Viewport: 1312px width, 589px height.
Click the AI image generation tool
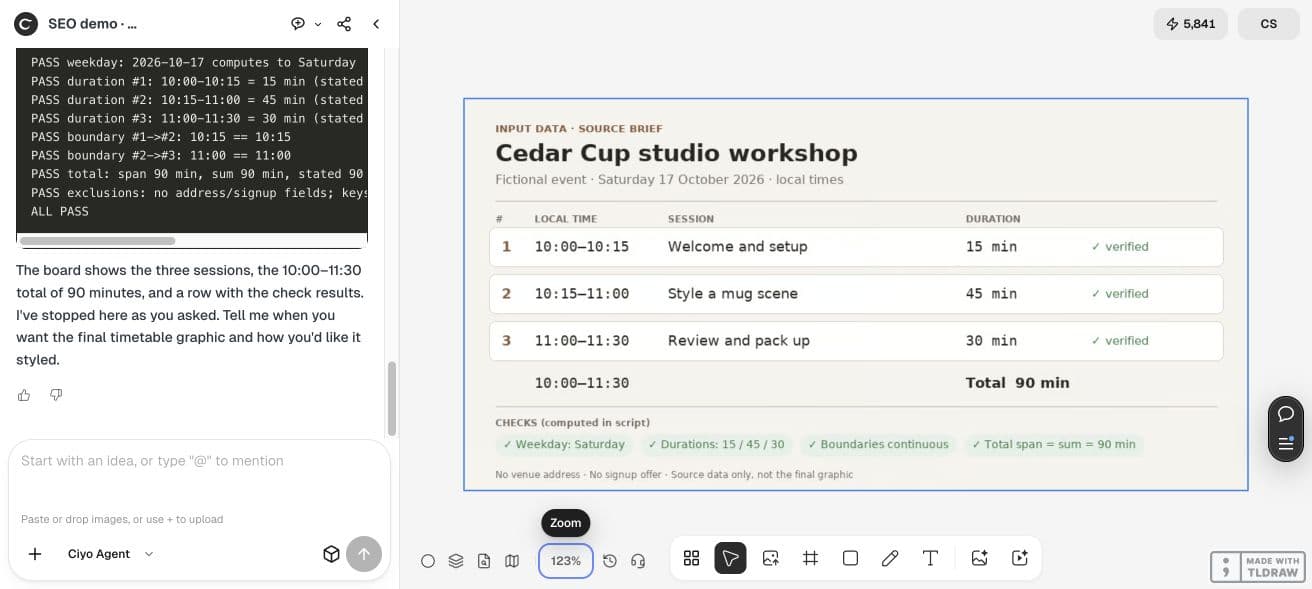tap(979, 558)
